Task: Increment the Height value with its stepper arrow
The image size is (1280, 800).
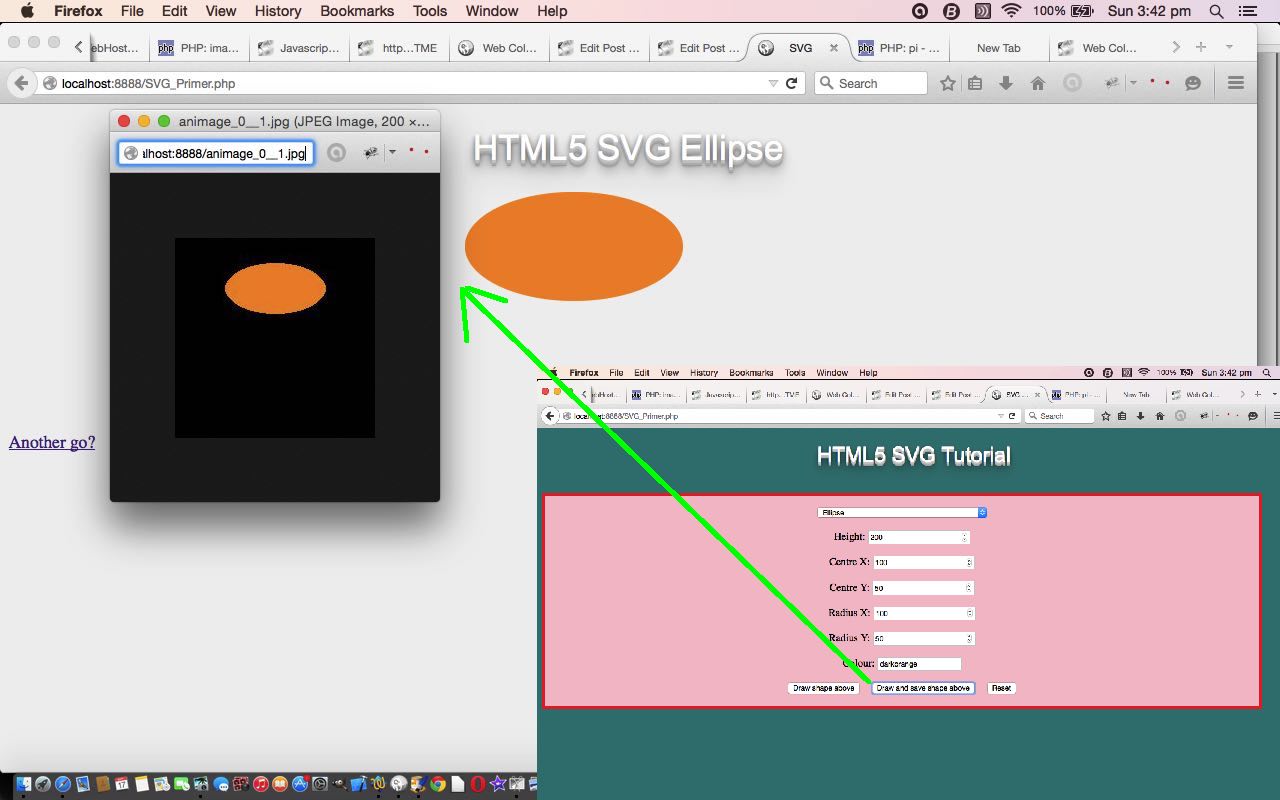Action: pyautogui.click(x=963, y=534)
